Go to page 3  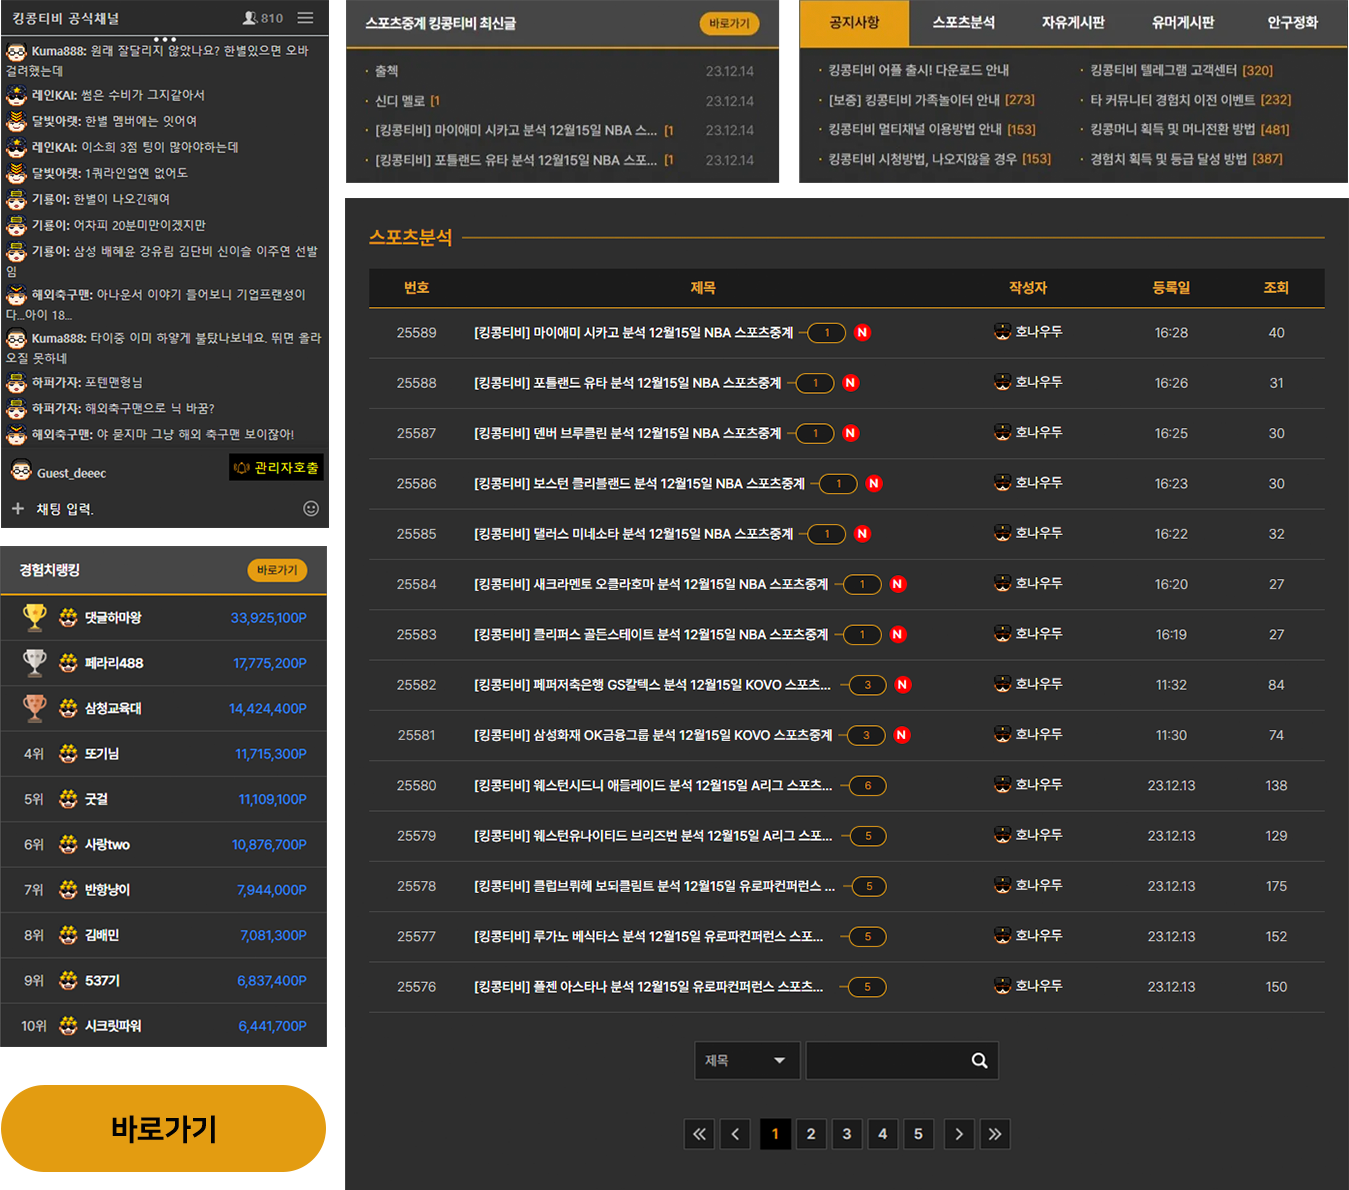point(847,1134)
